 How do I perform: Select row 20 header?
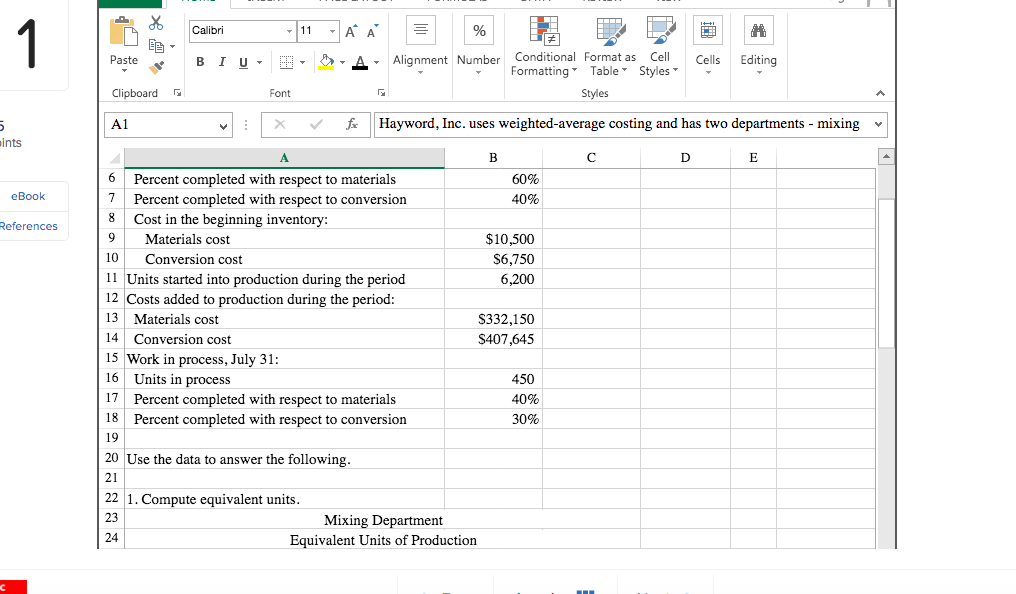(112, 458)
